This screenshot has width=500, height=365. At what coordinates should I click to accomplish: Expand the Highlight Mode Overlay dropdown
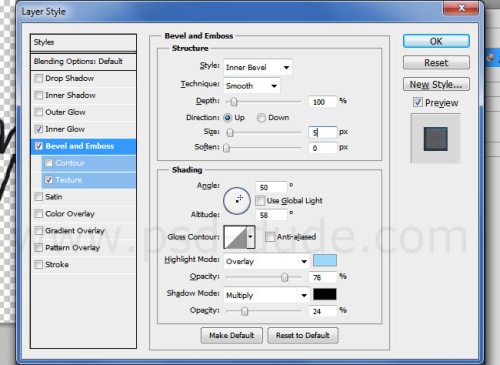(x=266, y=261)
